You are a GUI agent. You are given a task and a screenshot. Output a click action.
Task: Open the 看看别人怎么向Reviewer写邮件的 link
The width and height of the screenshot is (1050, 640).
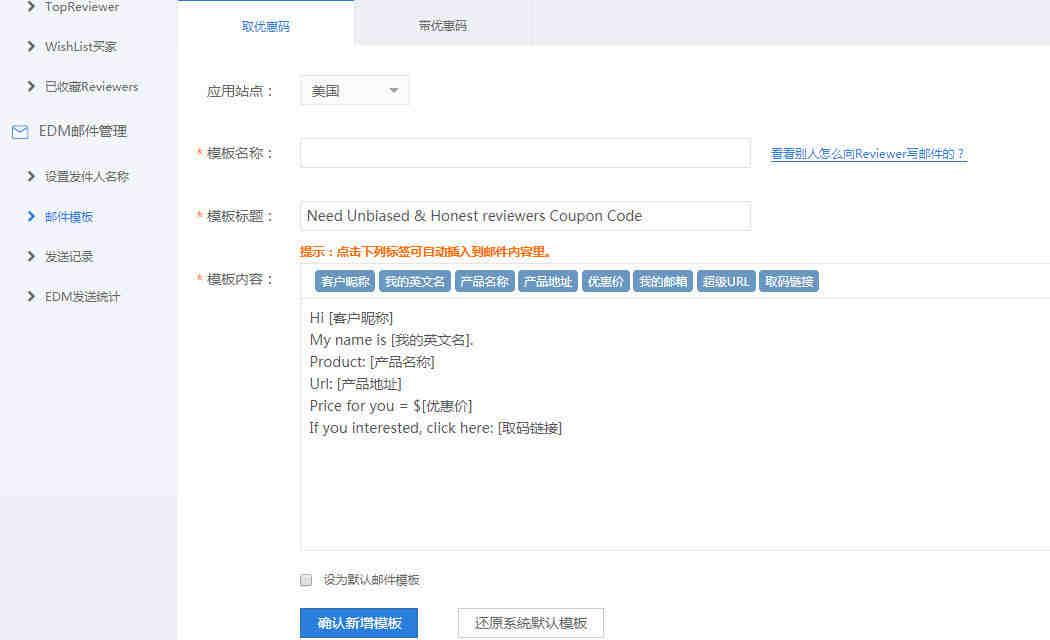point(868,154)
